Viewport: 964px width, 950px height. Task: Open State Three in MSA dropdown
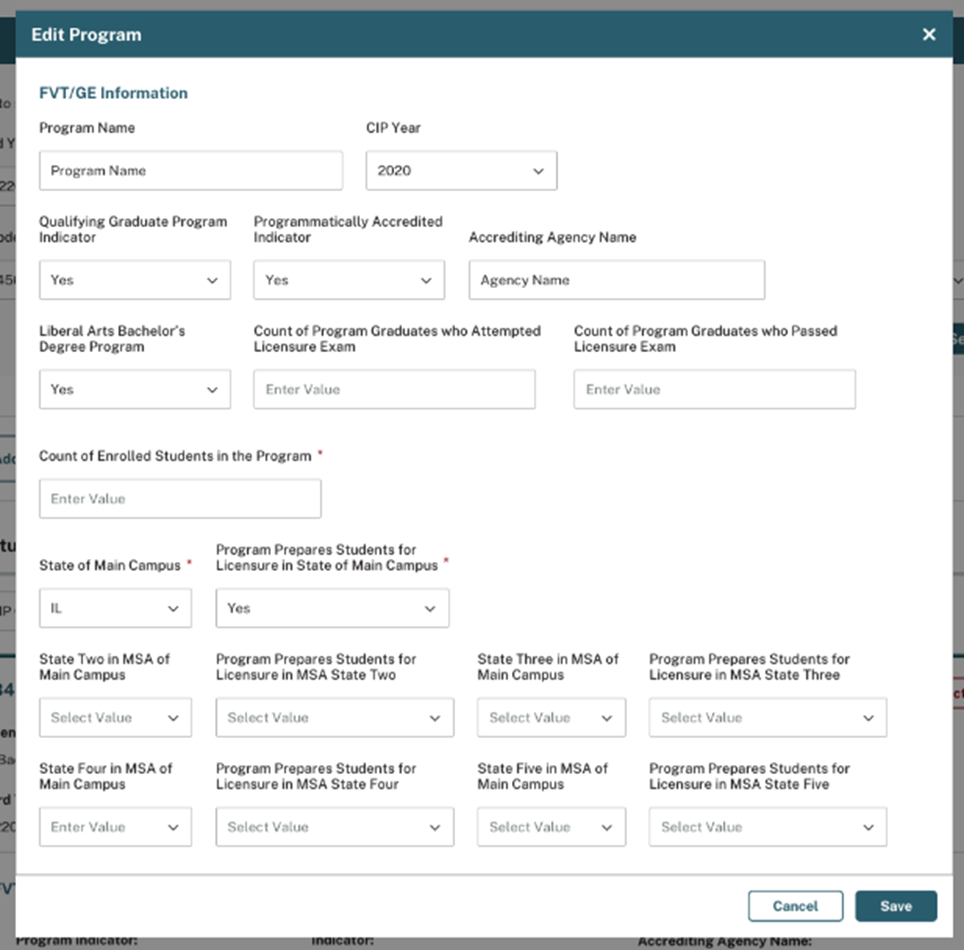[551, 718]
